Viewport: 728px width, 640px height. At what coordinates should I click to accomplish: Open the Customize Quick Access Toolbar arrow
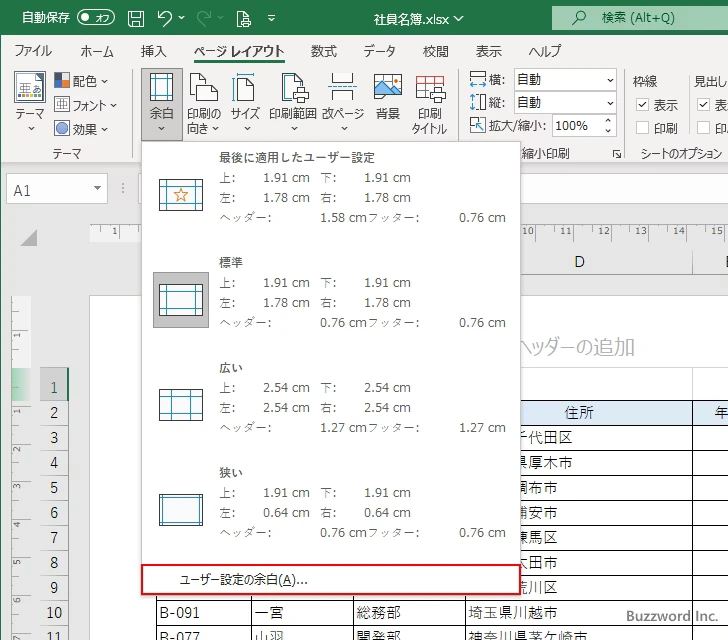pos(272,18)
